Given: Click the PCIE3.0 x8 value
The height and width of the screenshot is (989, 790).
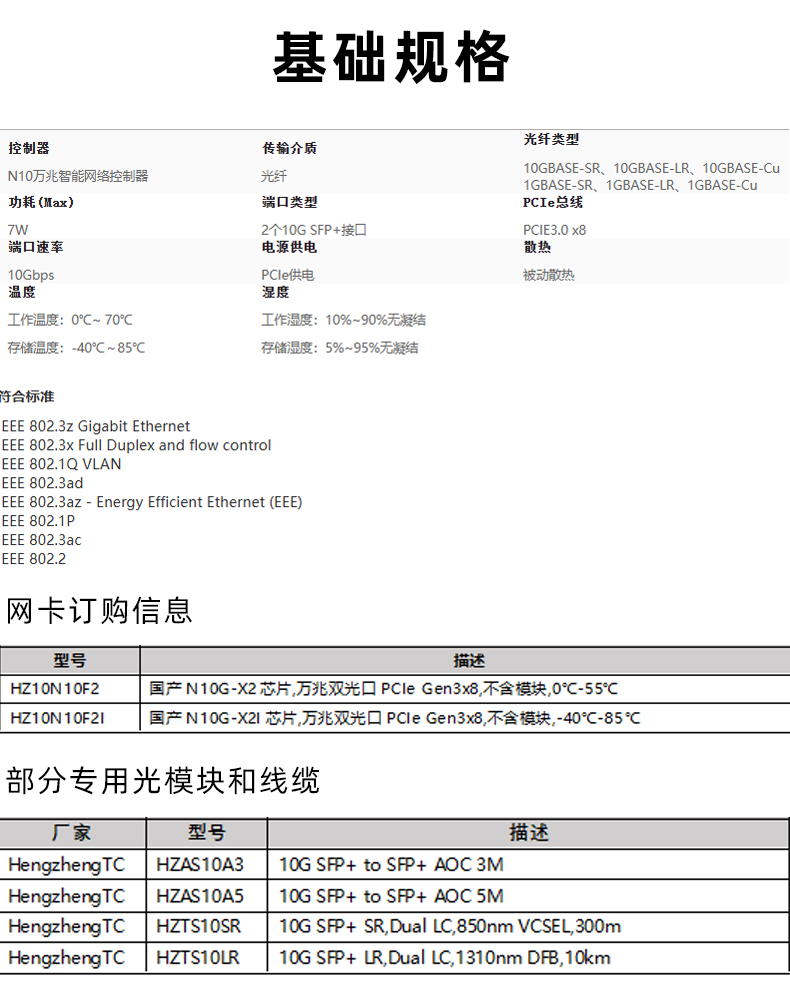Looking at the screenshot, I should [x=554, y=229].
